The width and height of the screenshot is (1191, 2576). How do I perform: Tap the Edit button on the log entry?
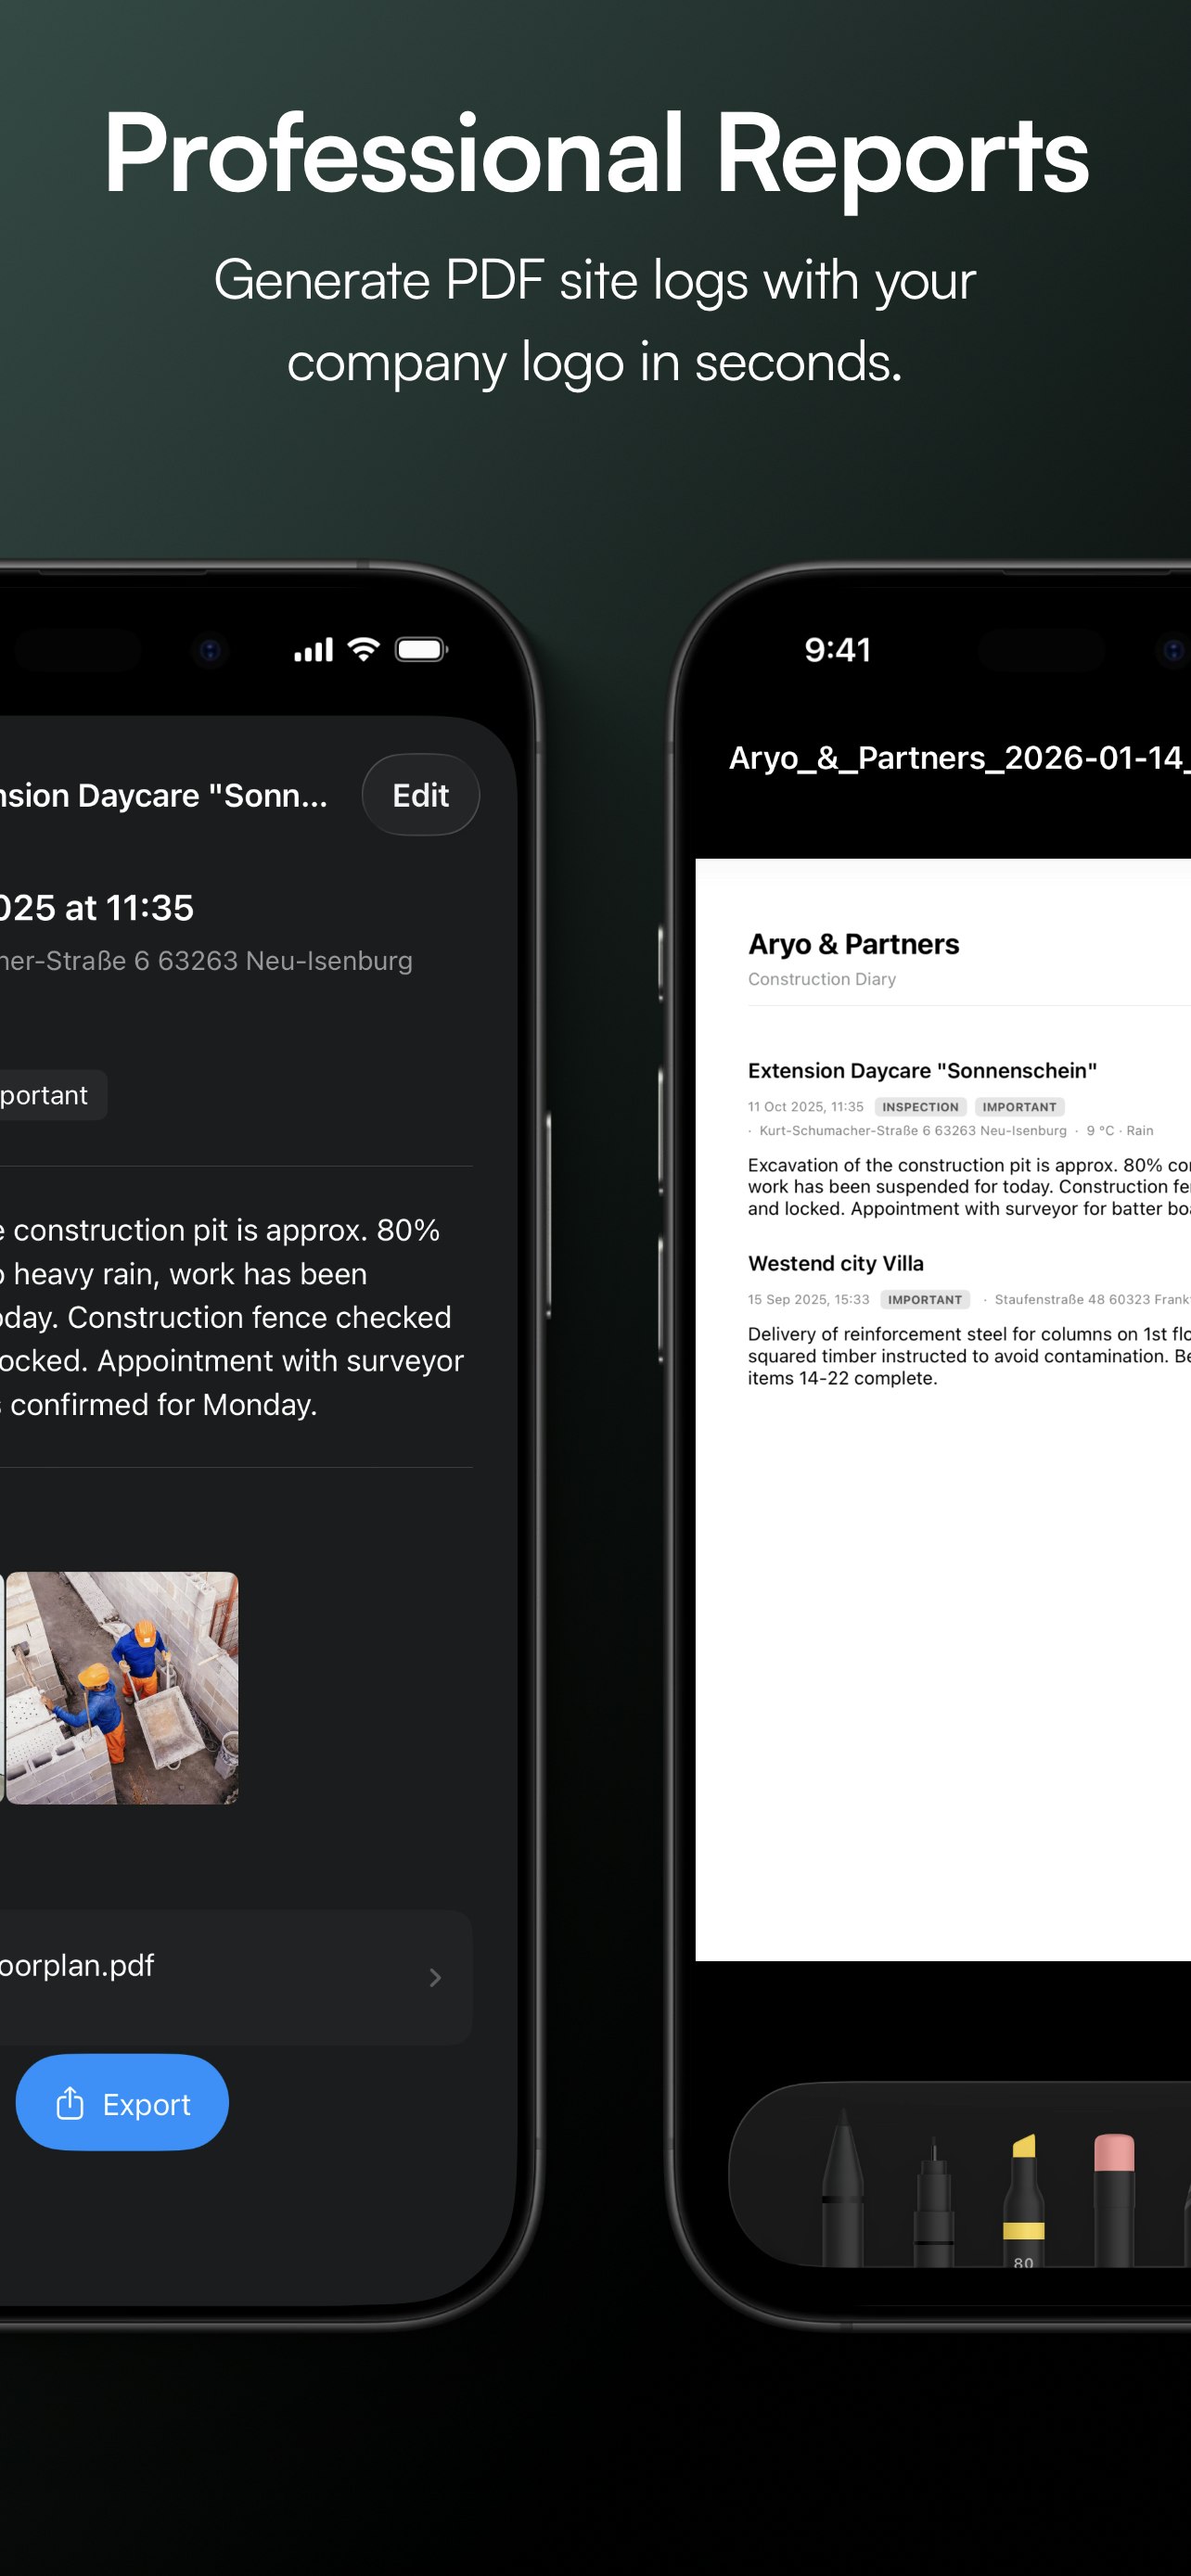click(x=420, y=795)
